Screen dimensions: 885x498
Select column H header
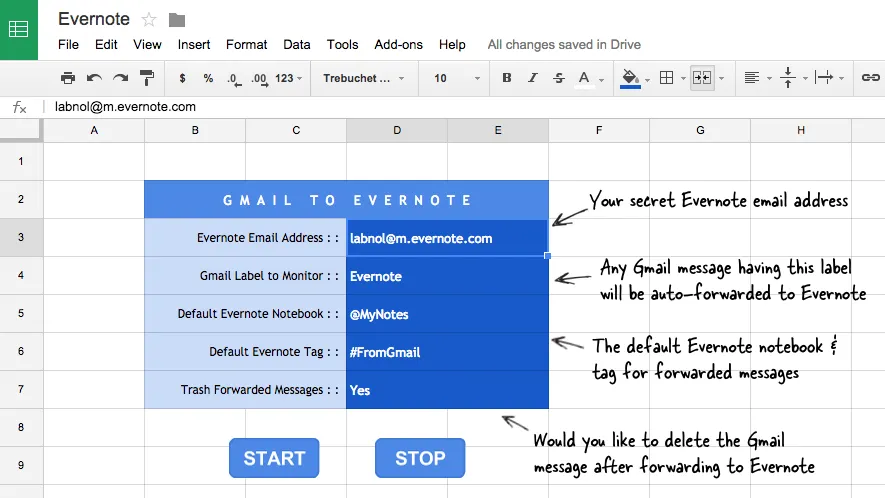pyautogui.click(x=801, y=130)
